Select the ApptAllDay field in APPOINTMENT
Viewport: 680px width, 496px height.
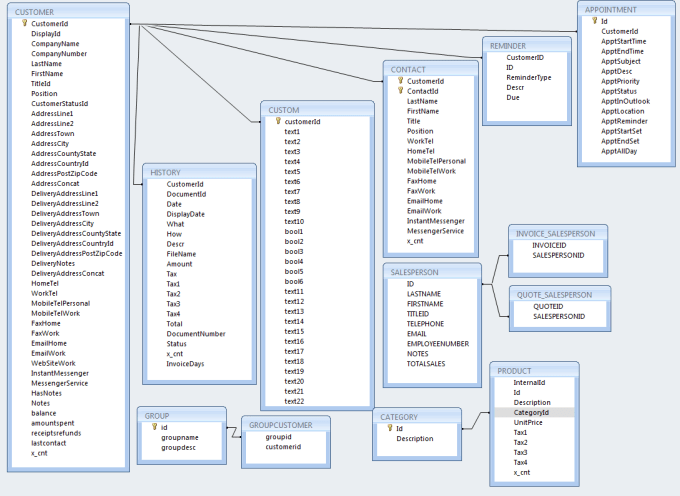(619, 151)
